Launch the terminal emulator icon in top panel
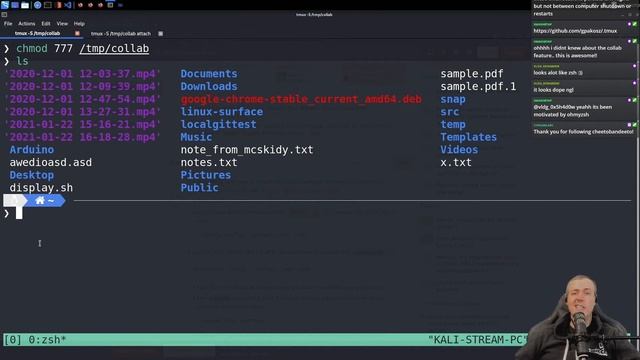 48,5
